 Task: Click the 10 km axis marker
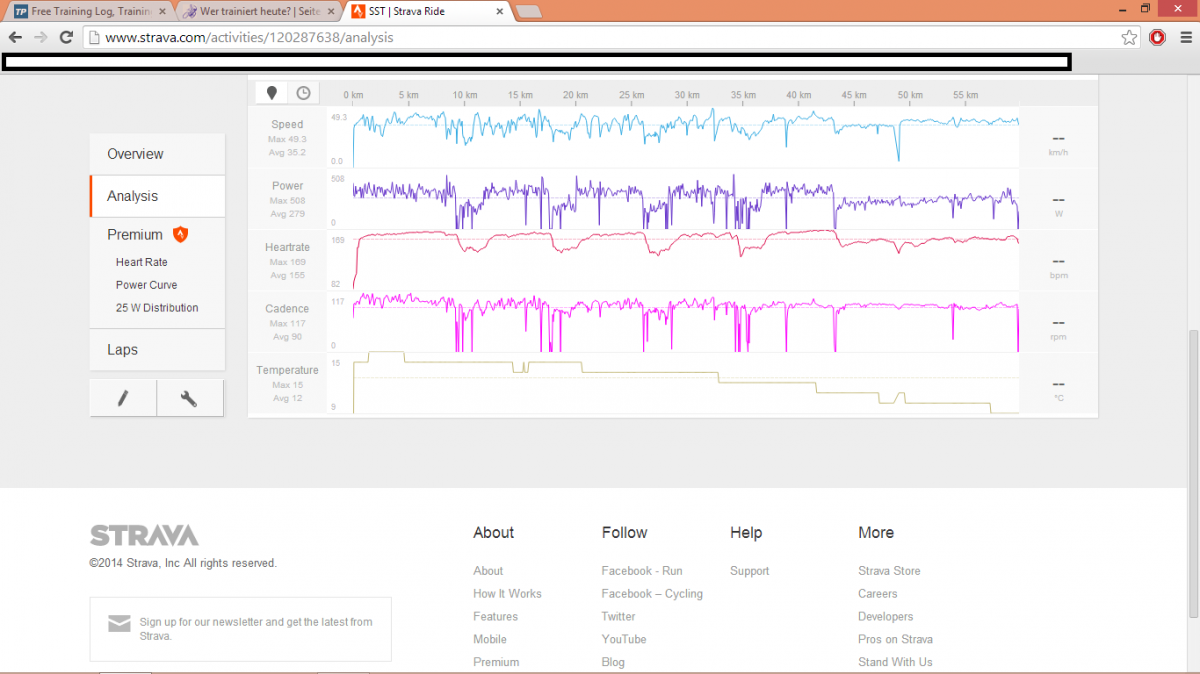[463, 95]
